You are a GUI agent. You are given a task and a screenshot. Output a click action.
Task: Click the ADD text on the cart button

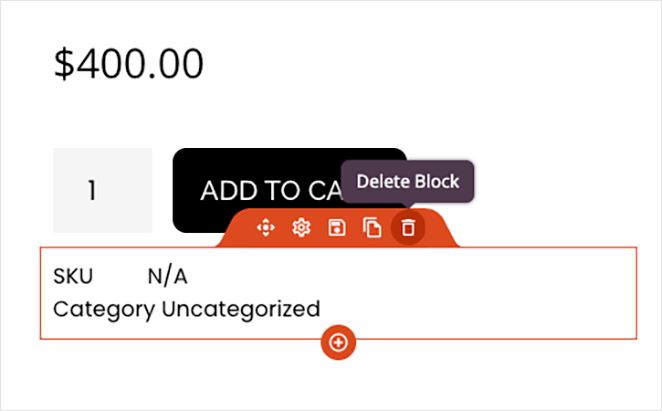click(229, 191)
